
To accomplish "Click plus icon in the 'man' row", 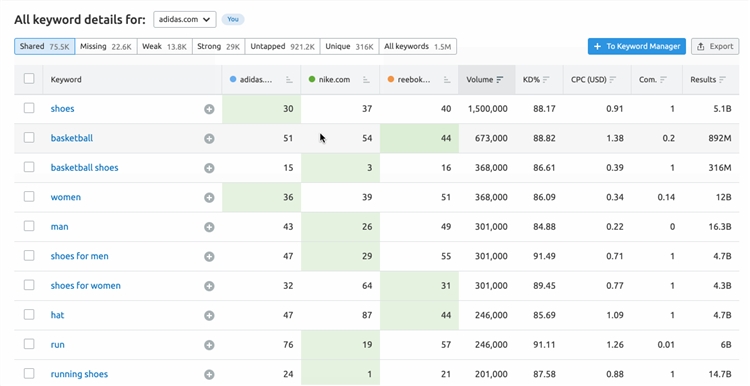I will (x=209, y=227).
